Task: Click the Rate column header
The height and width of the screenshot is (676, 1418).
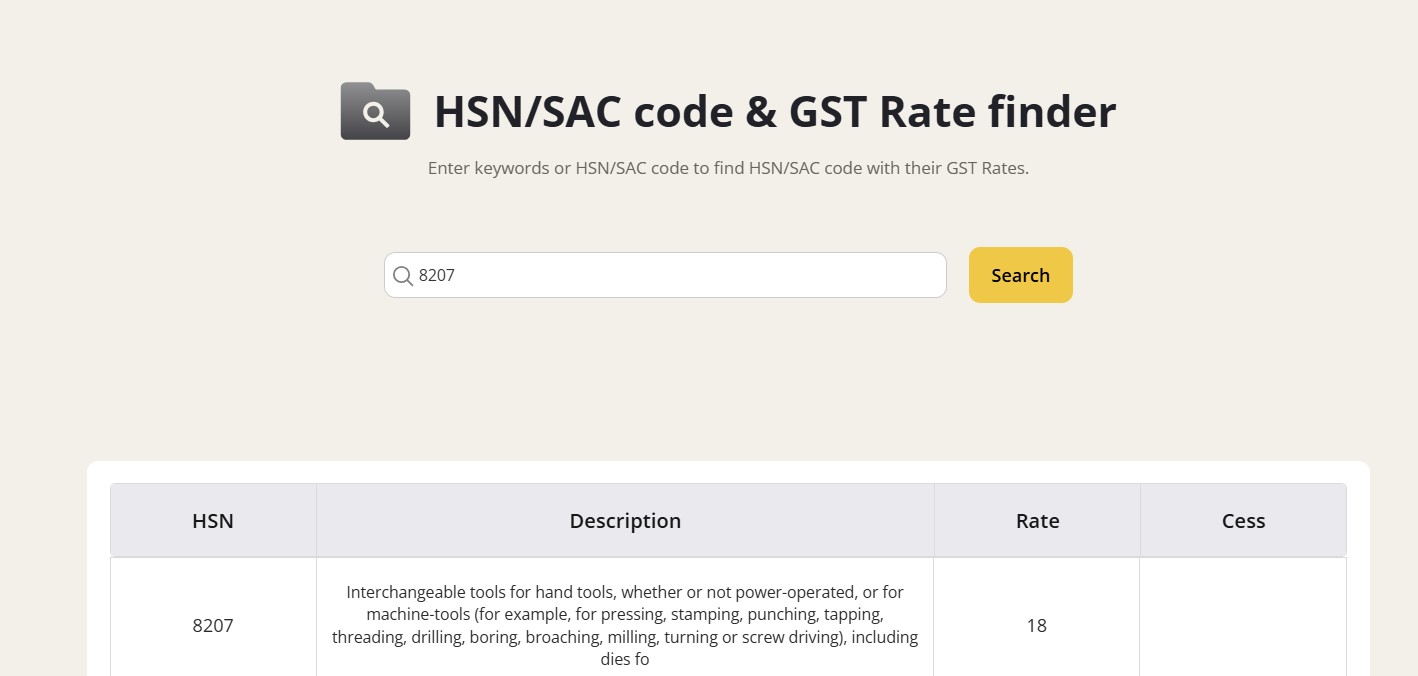Action: [1037, 521]
